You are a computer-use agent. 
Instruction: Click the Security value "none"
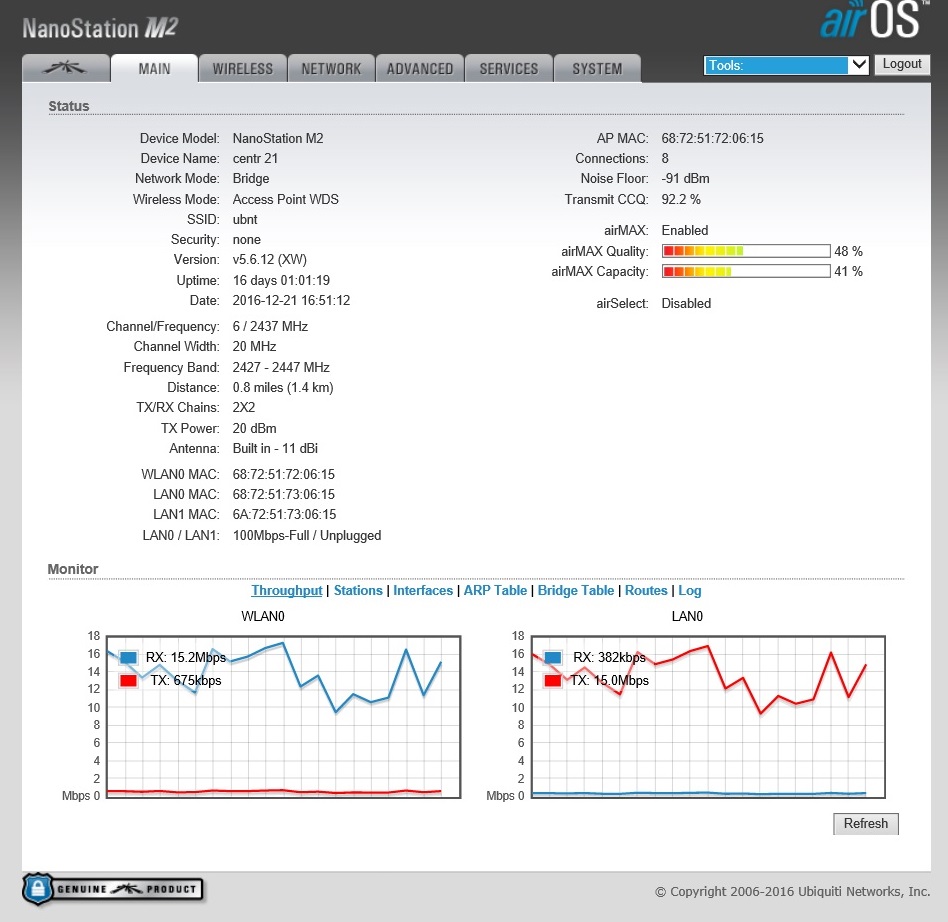click(247, 239)
